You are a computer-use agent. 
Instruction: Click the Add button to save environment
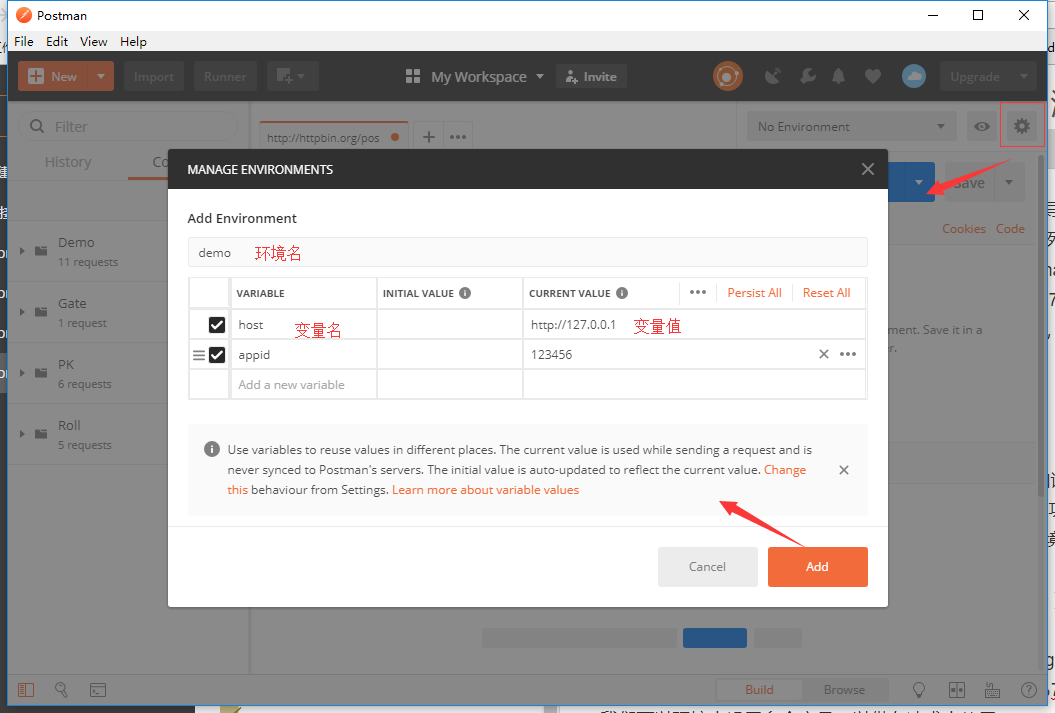click(x=817, y=566)
